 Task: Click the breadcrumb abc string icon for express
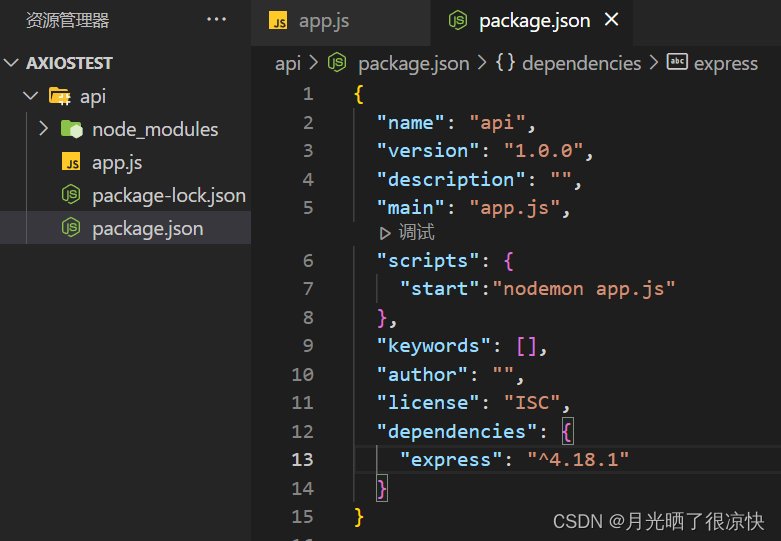coord(677,63)
